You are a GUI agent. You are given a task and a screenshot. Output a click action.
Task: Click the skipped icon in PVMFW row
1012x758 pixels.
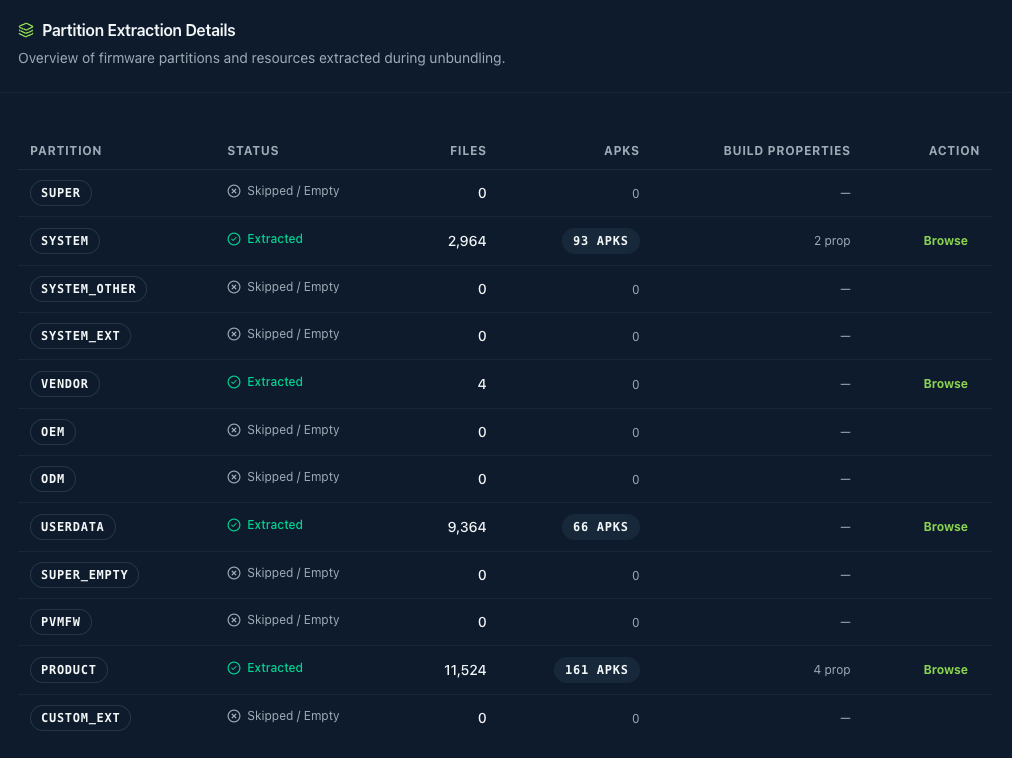point(234,620)
